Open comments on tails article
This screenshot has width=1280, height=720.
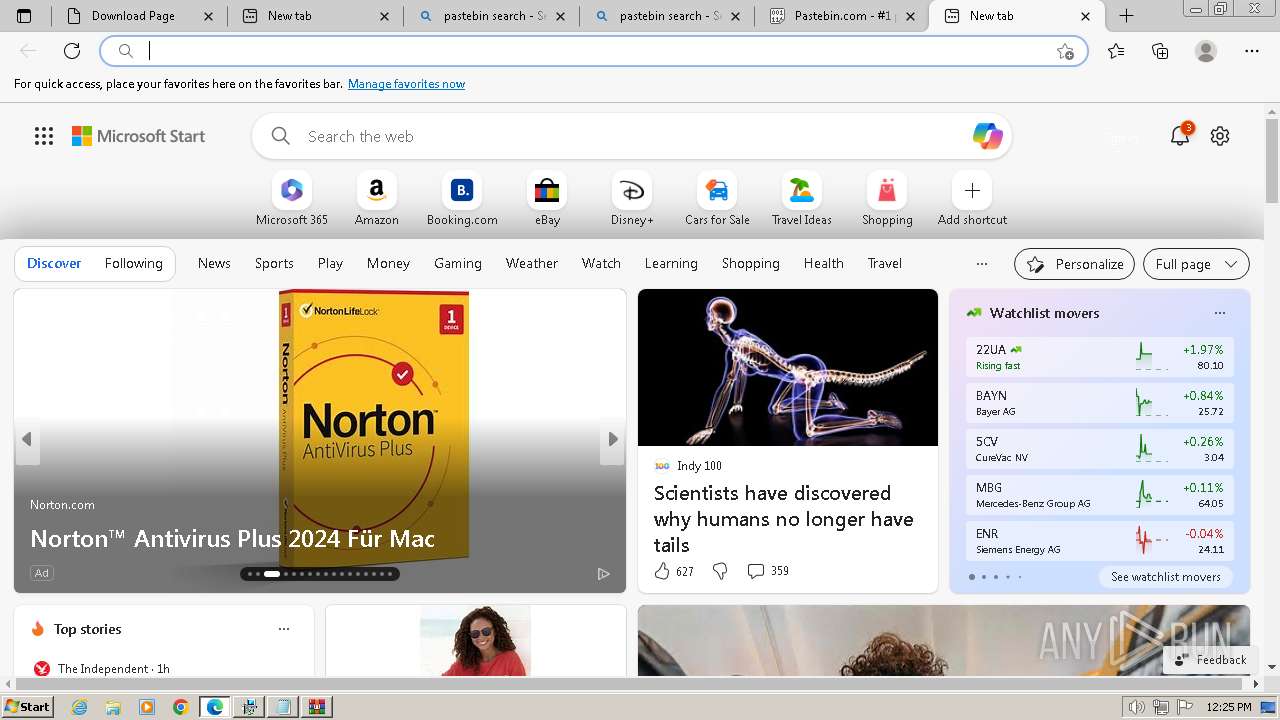[768, 571]
